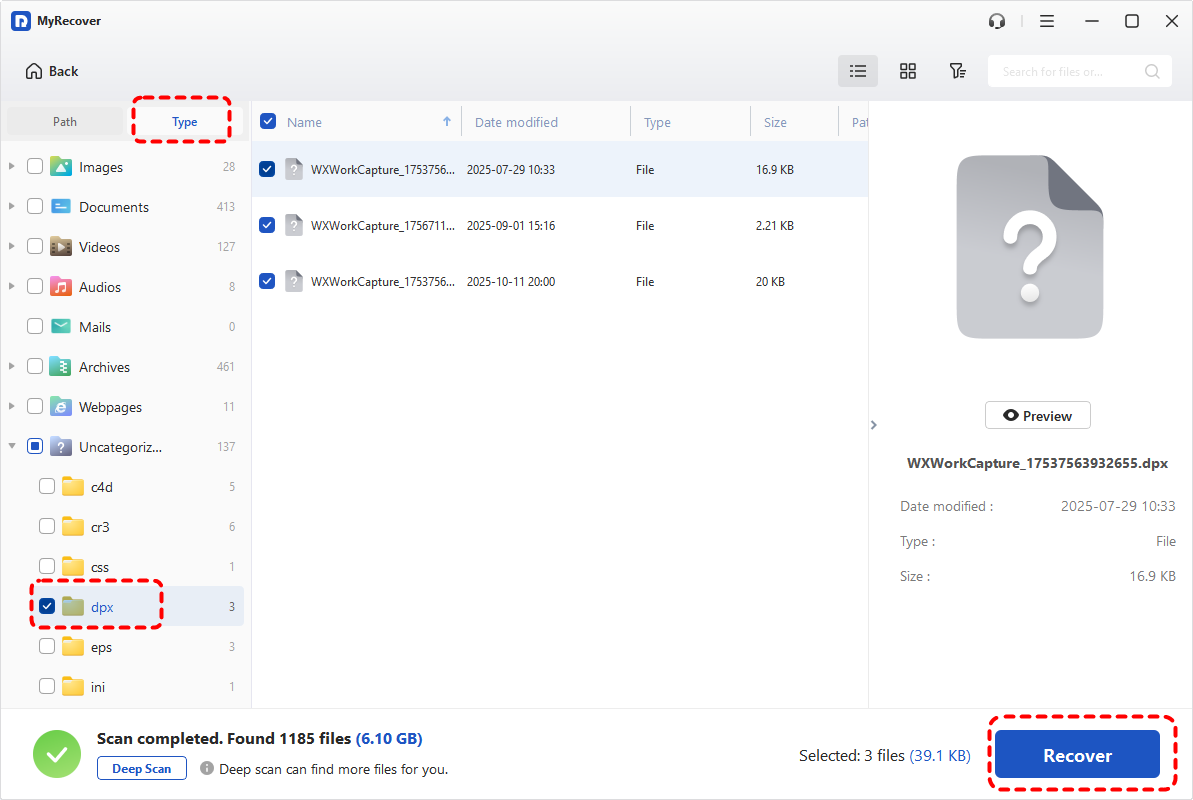This screenshot has height=800, width=1193.
Task: Uncheck the dpx folder checkbox
Action: [x=47, y=606]
